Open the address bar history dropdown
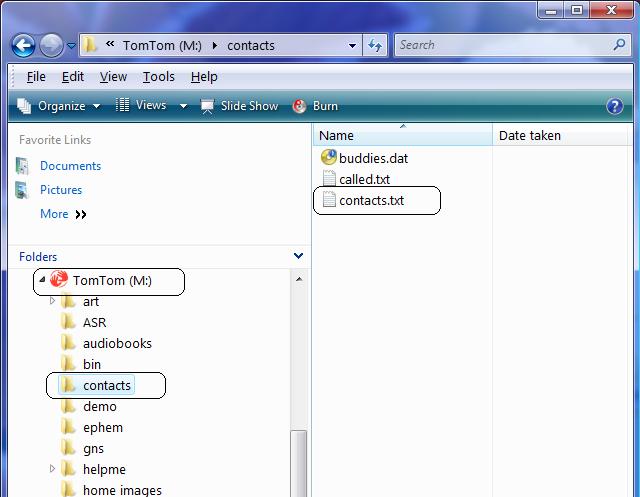Viewport: 640px width, 497px height. tap(352, 46)
